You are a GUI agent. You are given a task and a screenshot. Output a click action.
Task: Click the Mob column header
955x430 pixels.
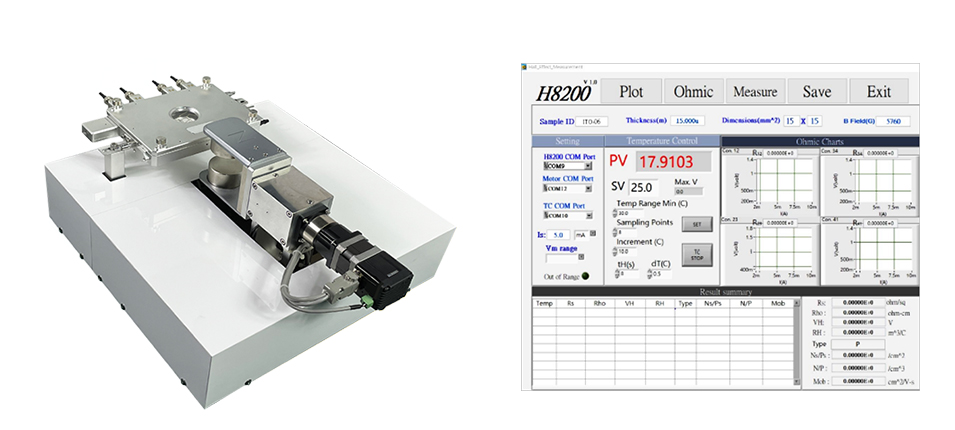pos(778,303)
